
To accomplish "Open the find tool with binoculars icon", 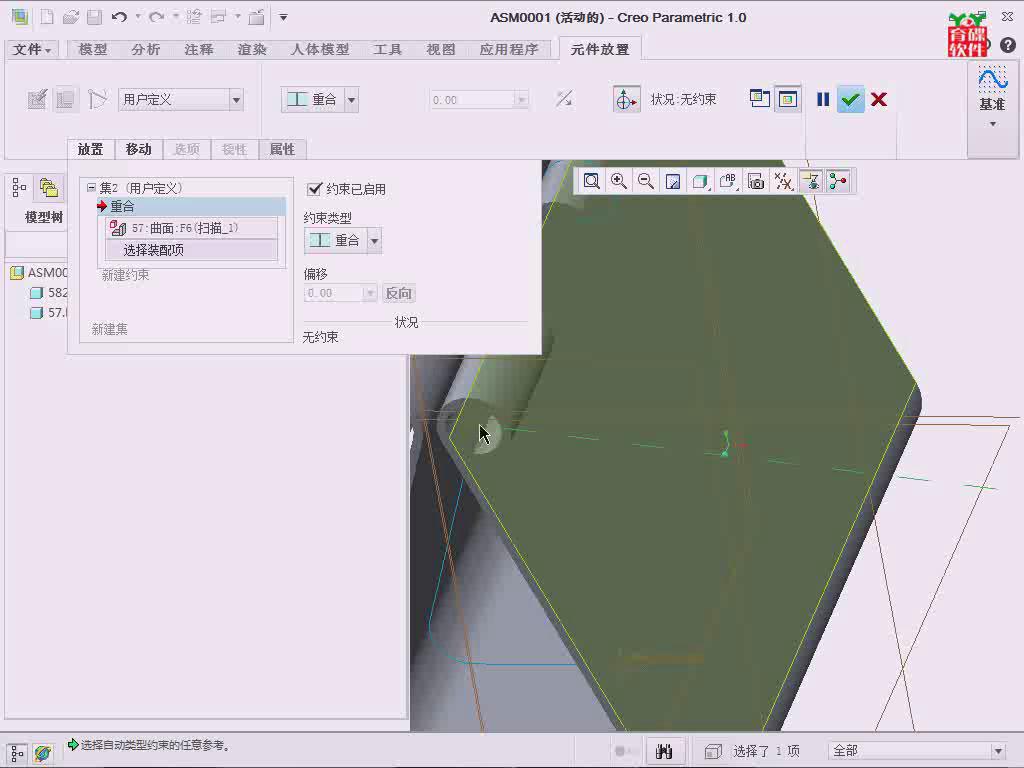I will click(x=664, y=751).
